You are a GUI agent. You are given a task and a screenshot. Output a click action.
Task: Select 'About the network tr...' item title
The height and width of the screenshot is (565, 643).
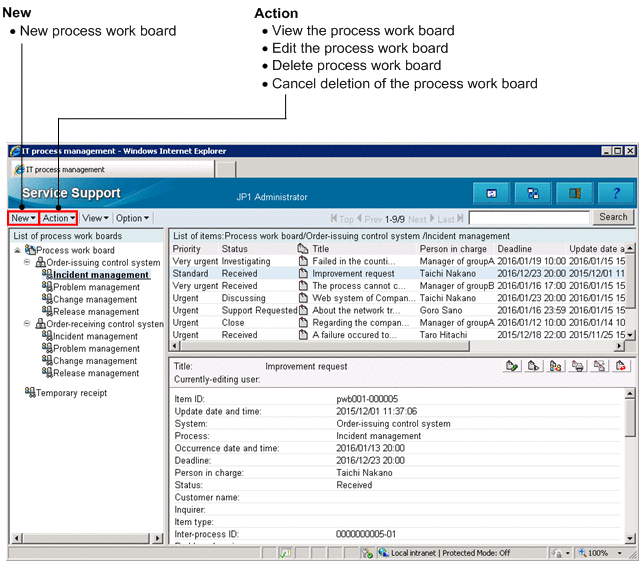(x=356, y=310)
